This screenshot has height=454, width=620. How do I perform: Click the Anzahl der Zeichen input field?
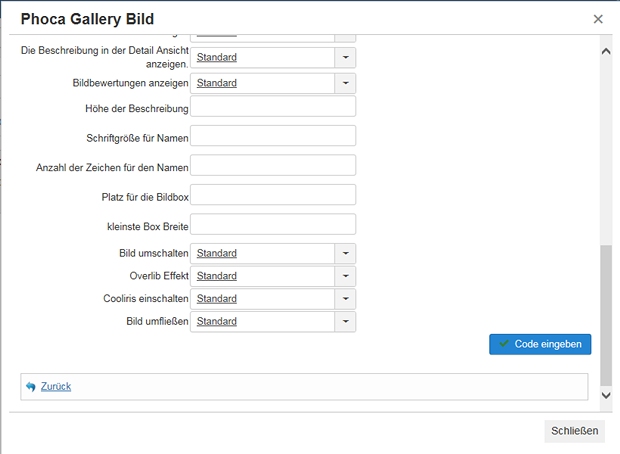click(x=273, y=165)
